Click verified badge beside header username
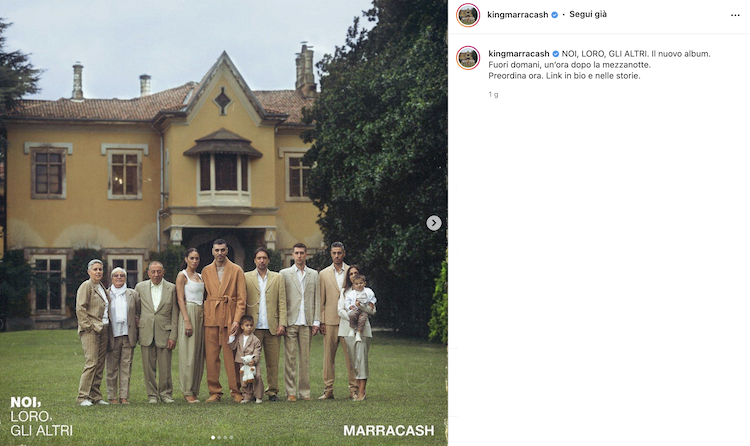The image size is (750, 446). click(554, 15)
